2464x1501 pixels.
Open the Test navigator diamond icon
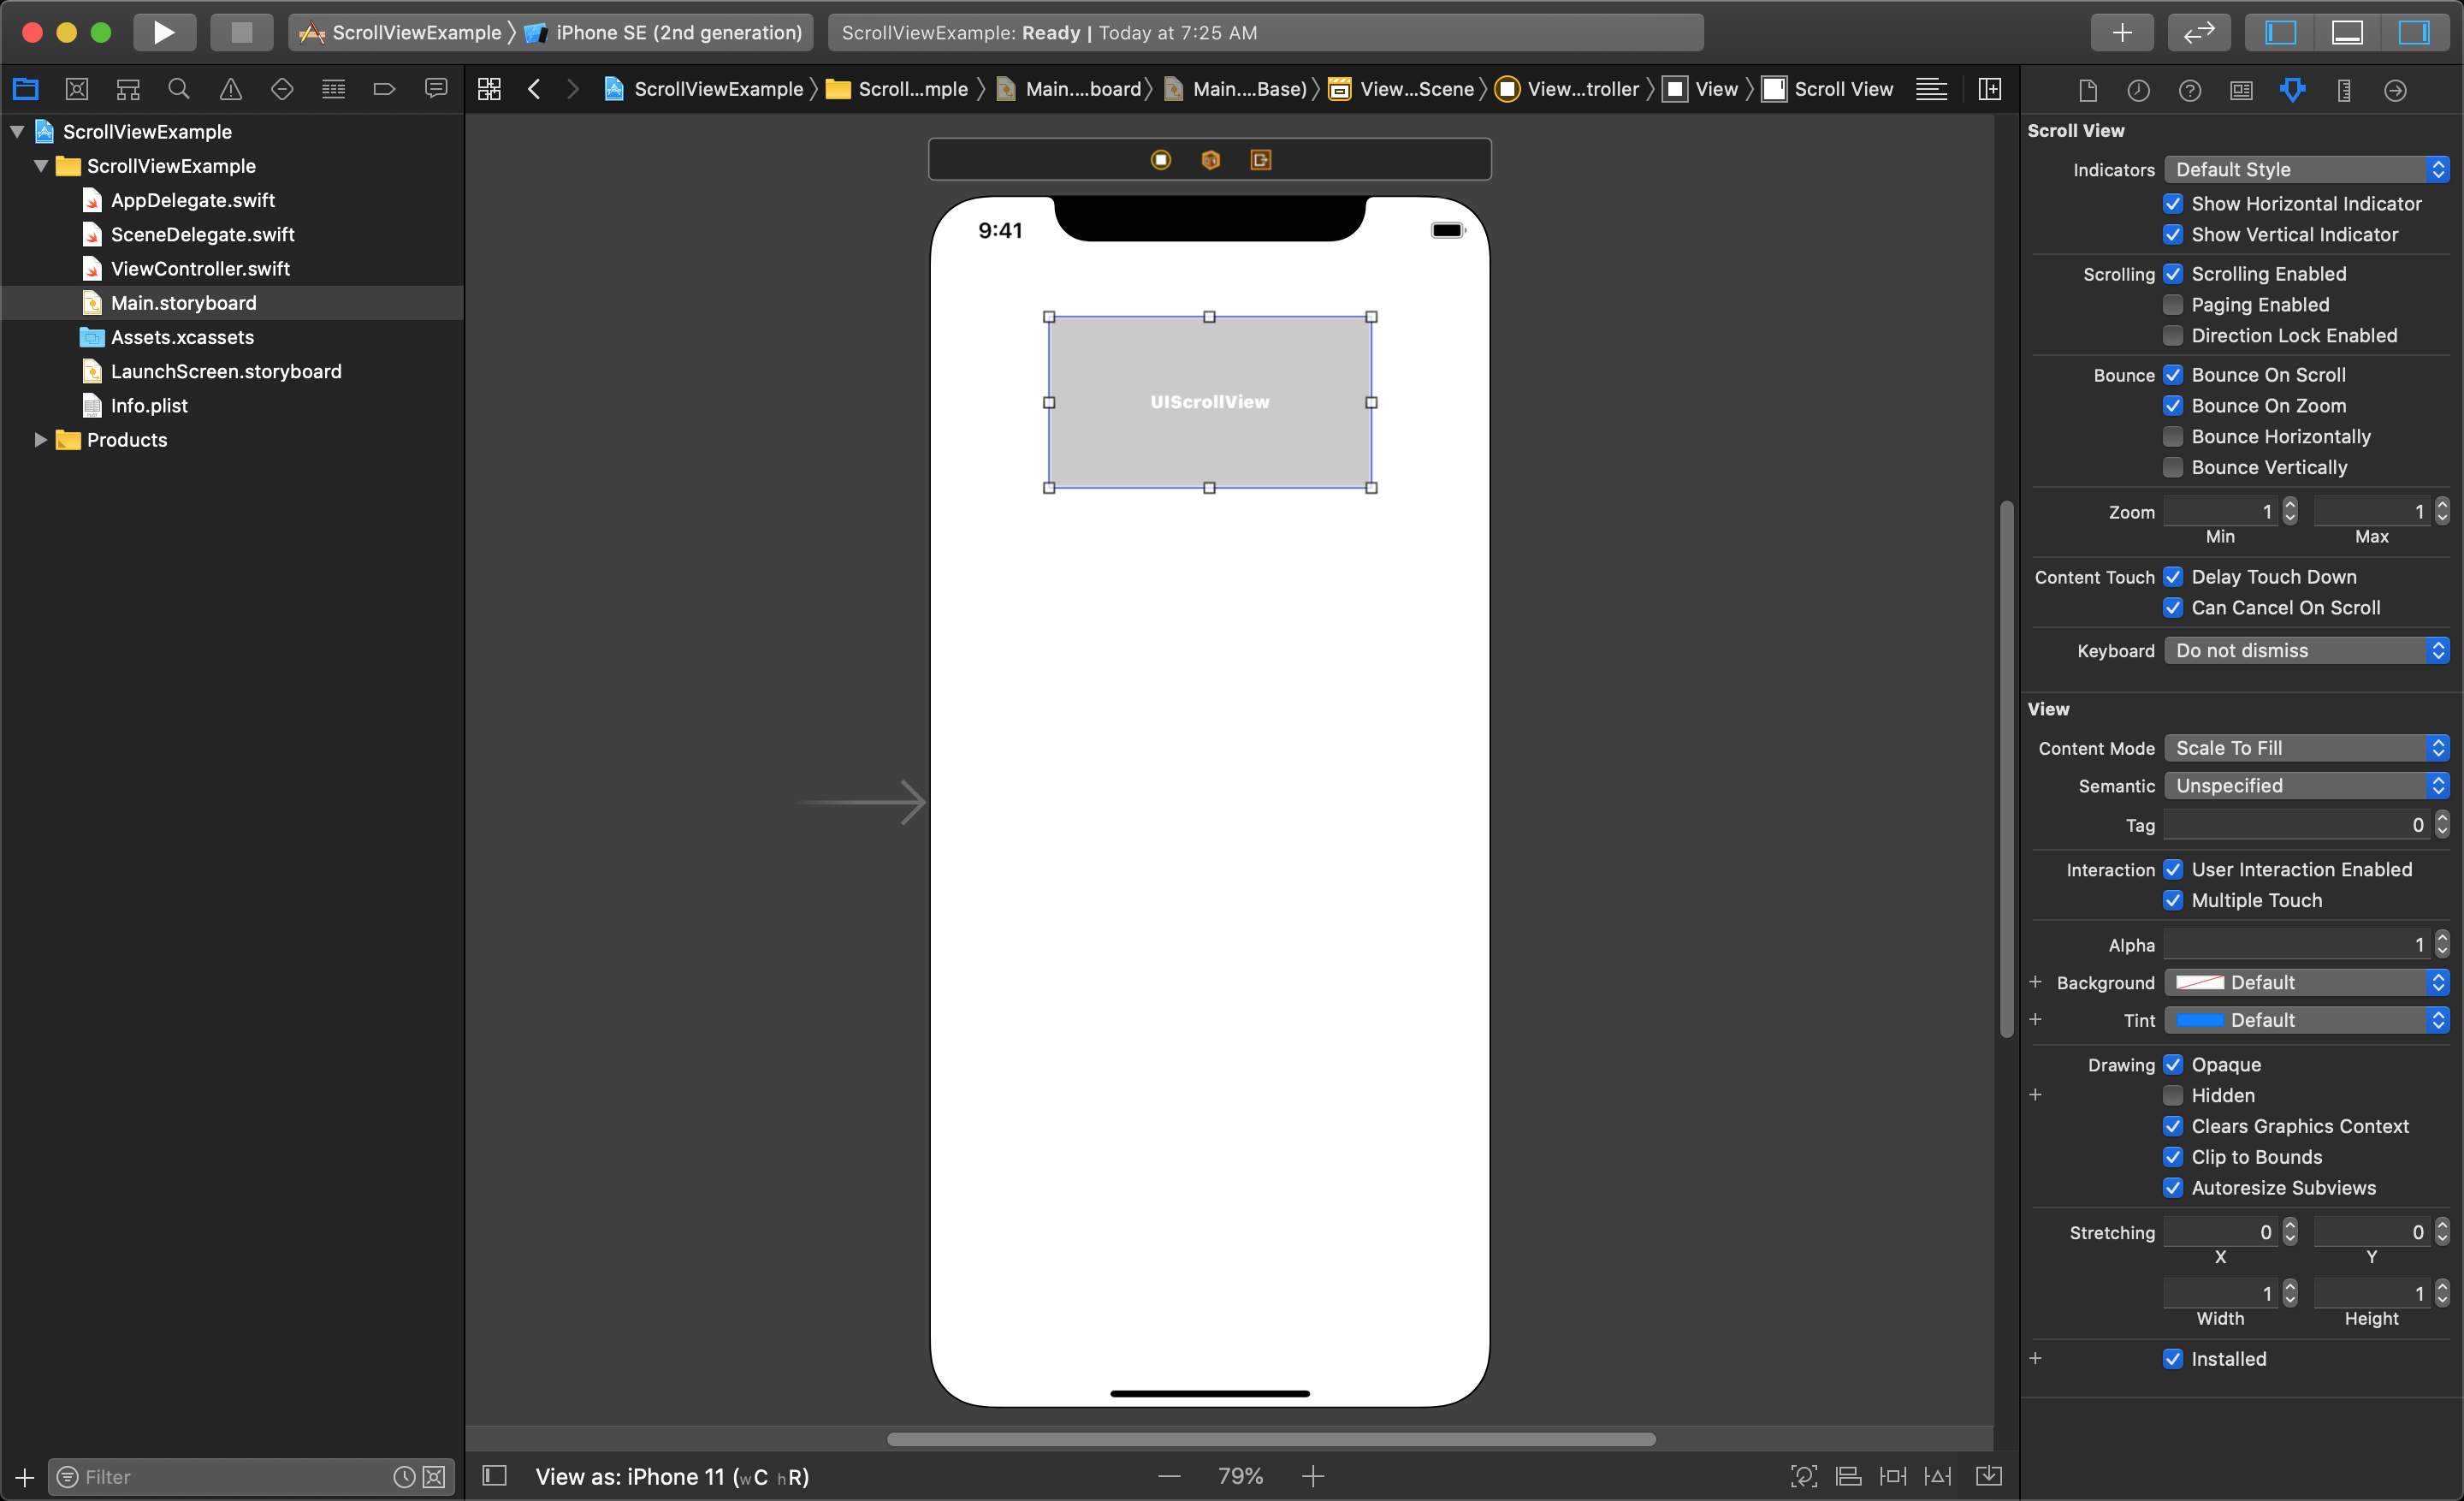tap(282, 89)
